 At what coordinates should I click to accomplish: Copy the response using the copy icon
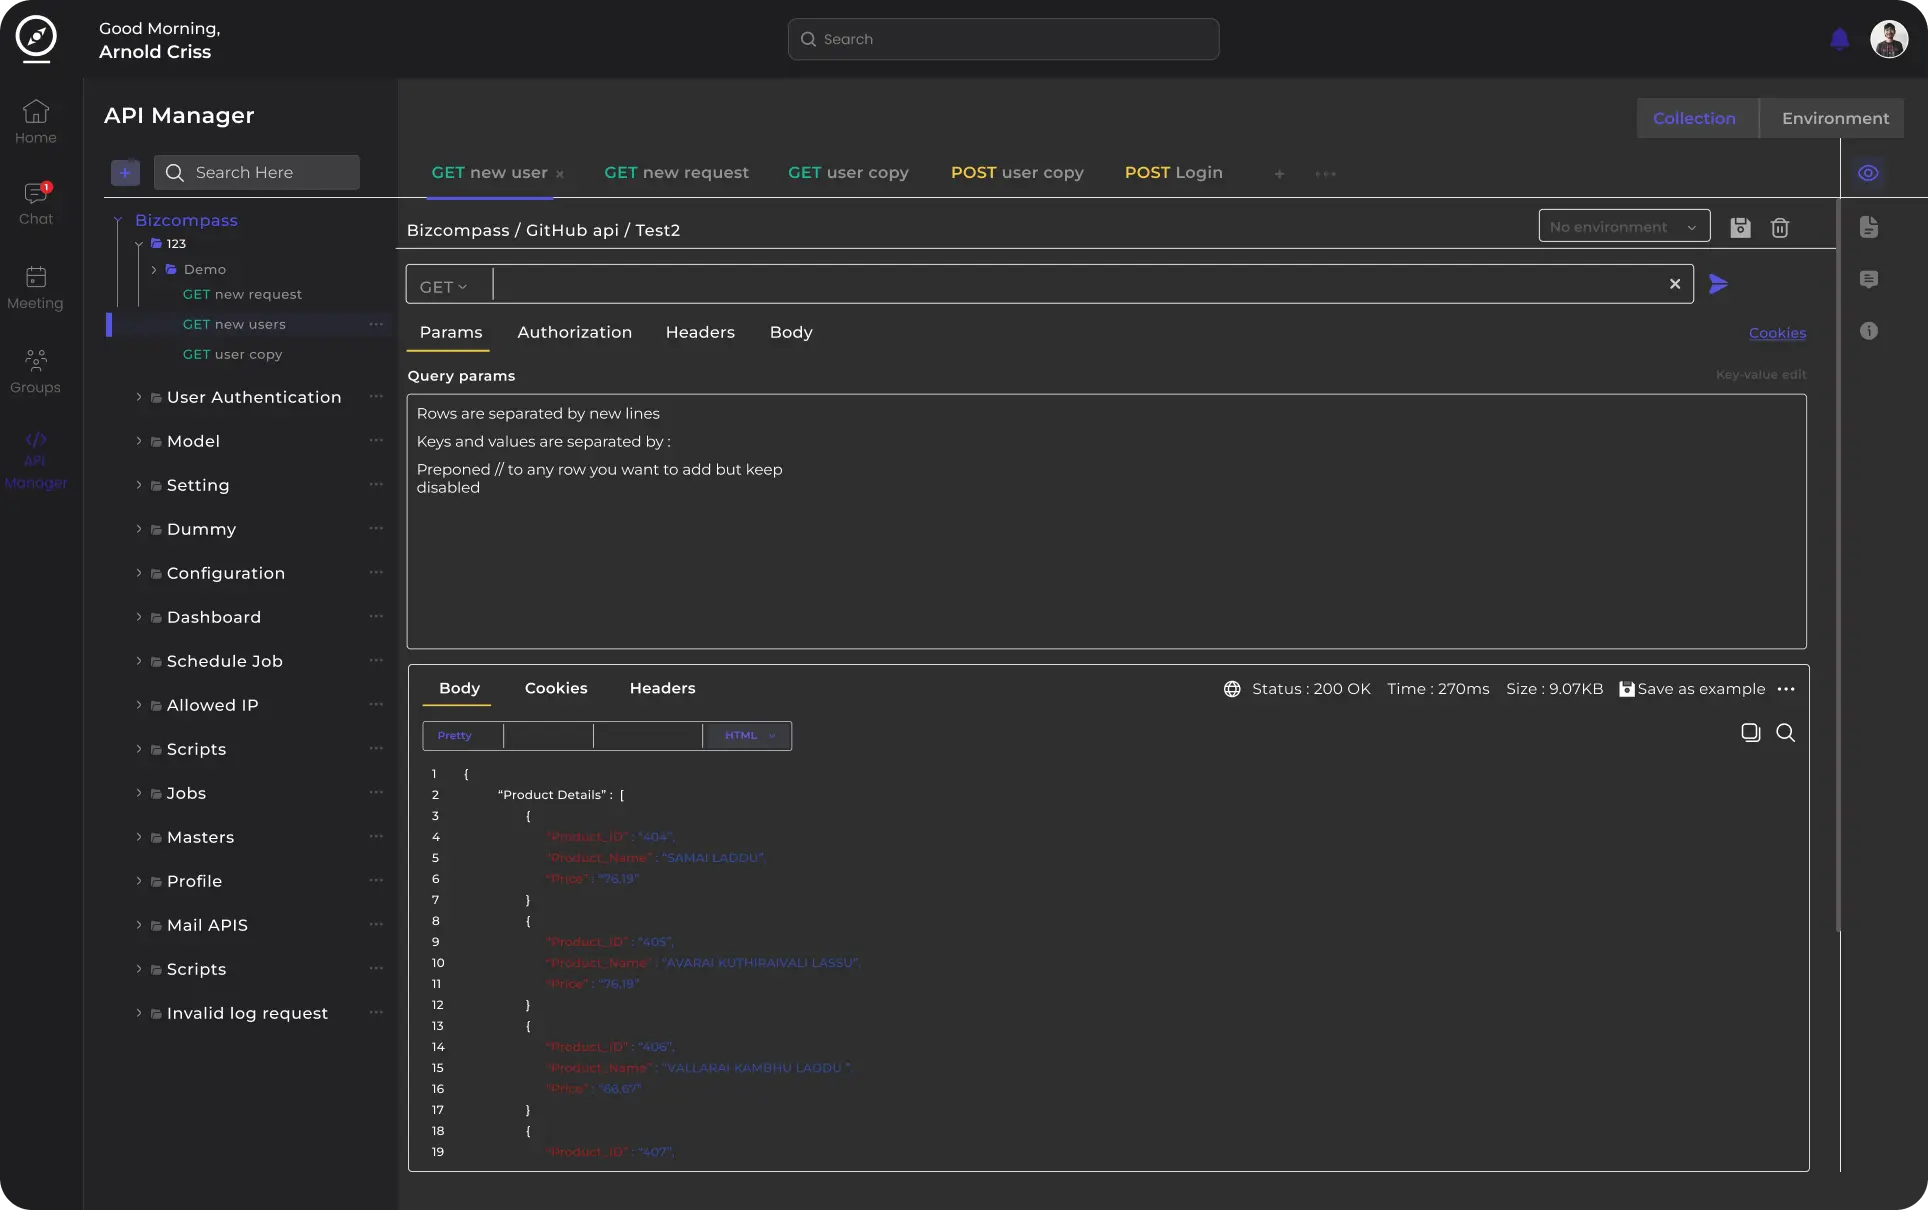[x=1750, y=733]
